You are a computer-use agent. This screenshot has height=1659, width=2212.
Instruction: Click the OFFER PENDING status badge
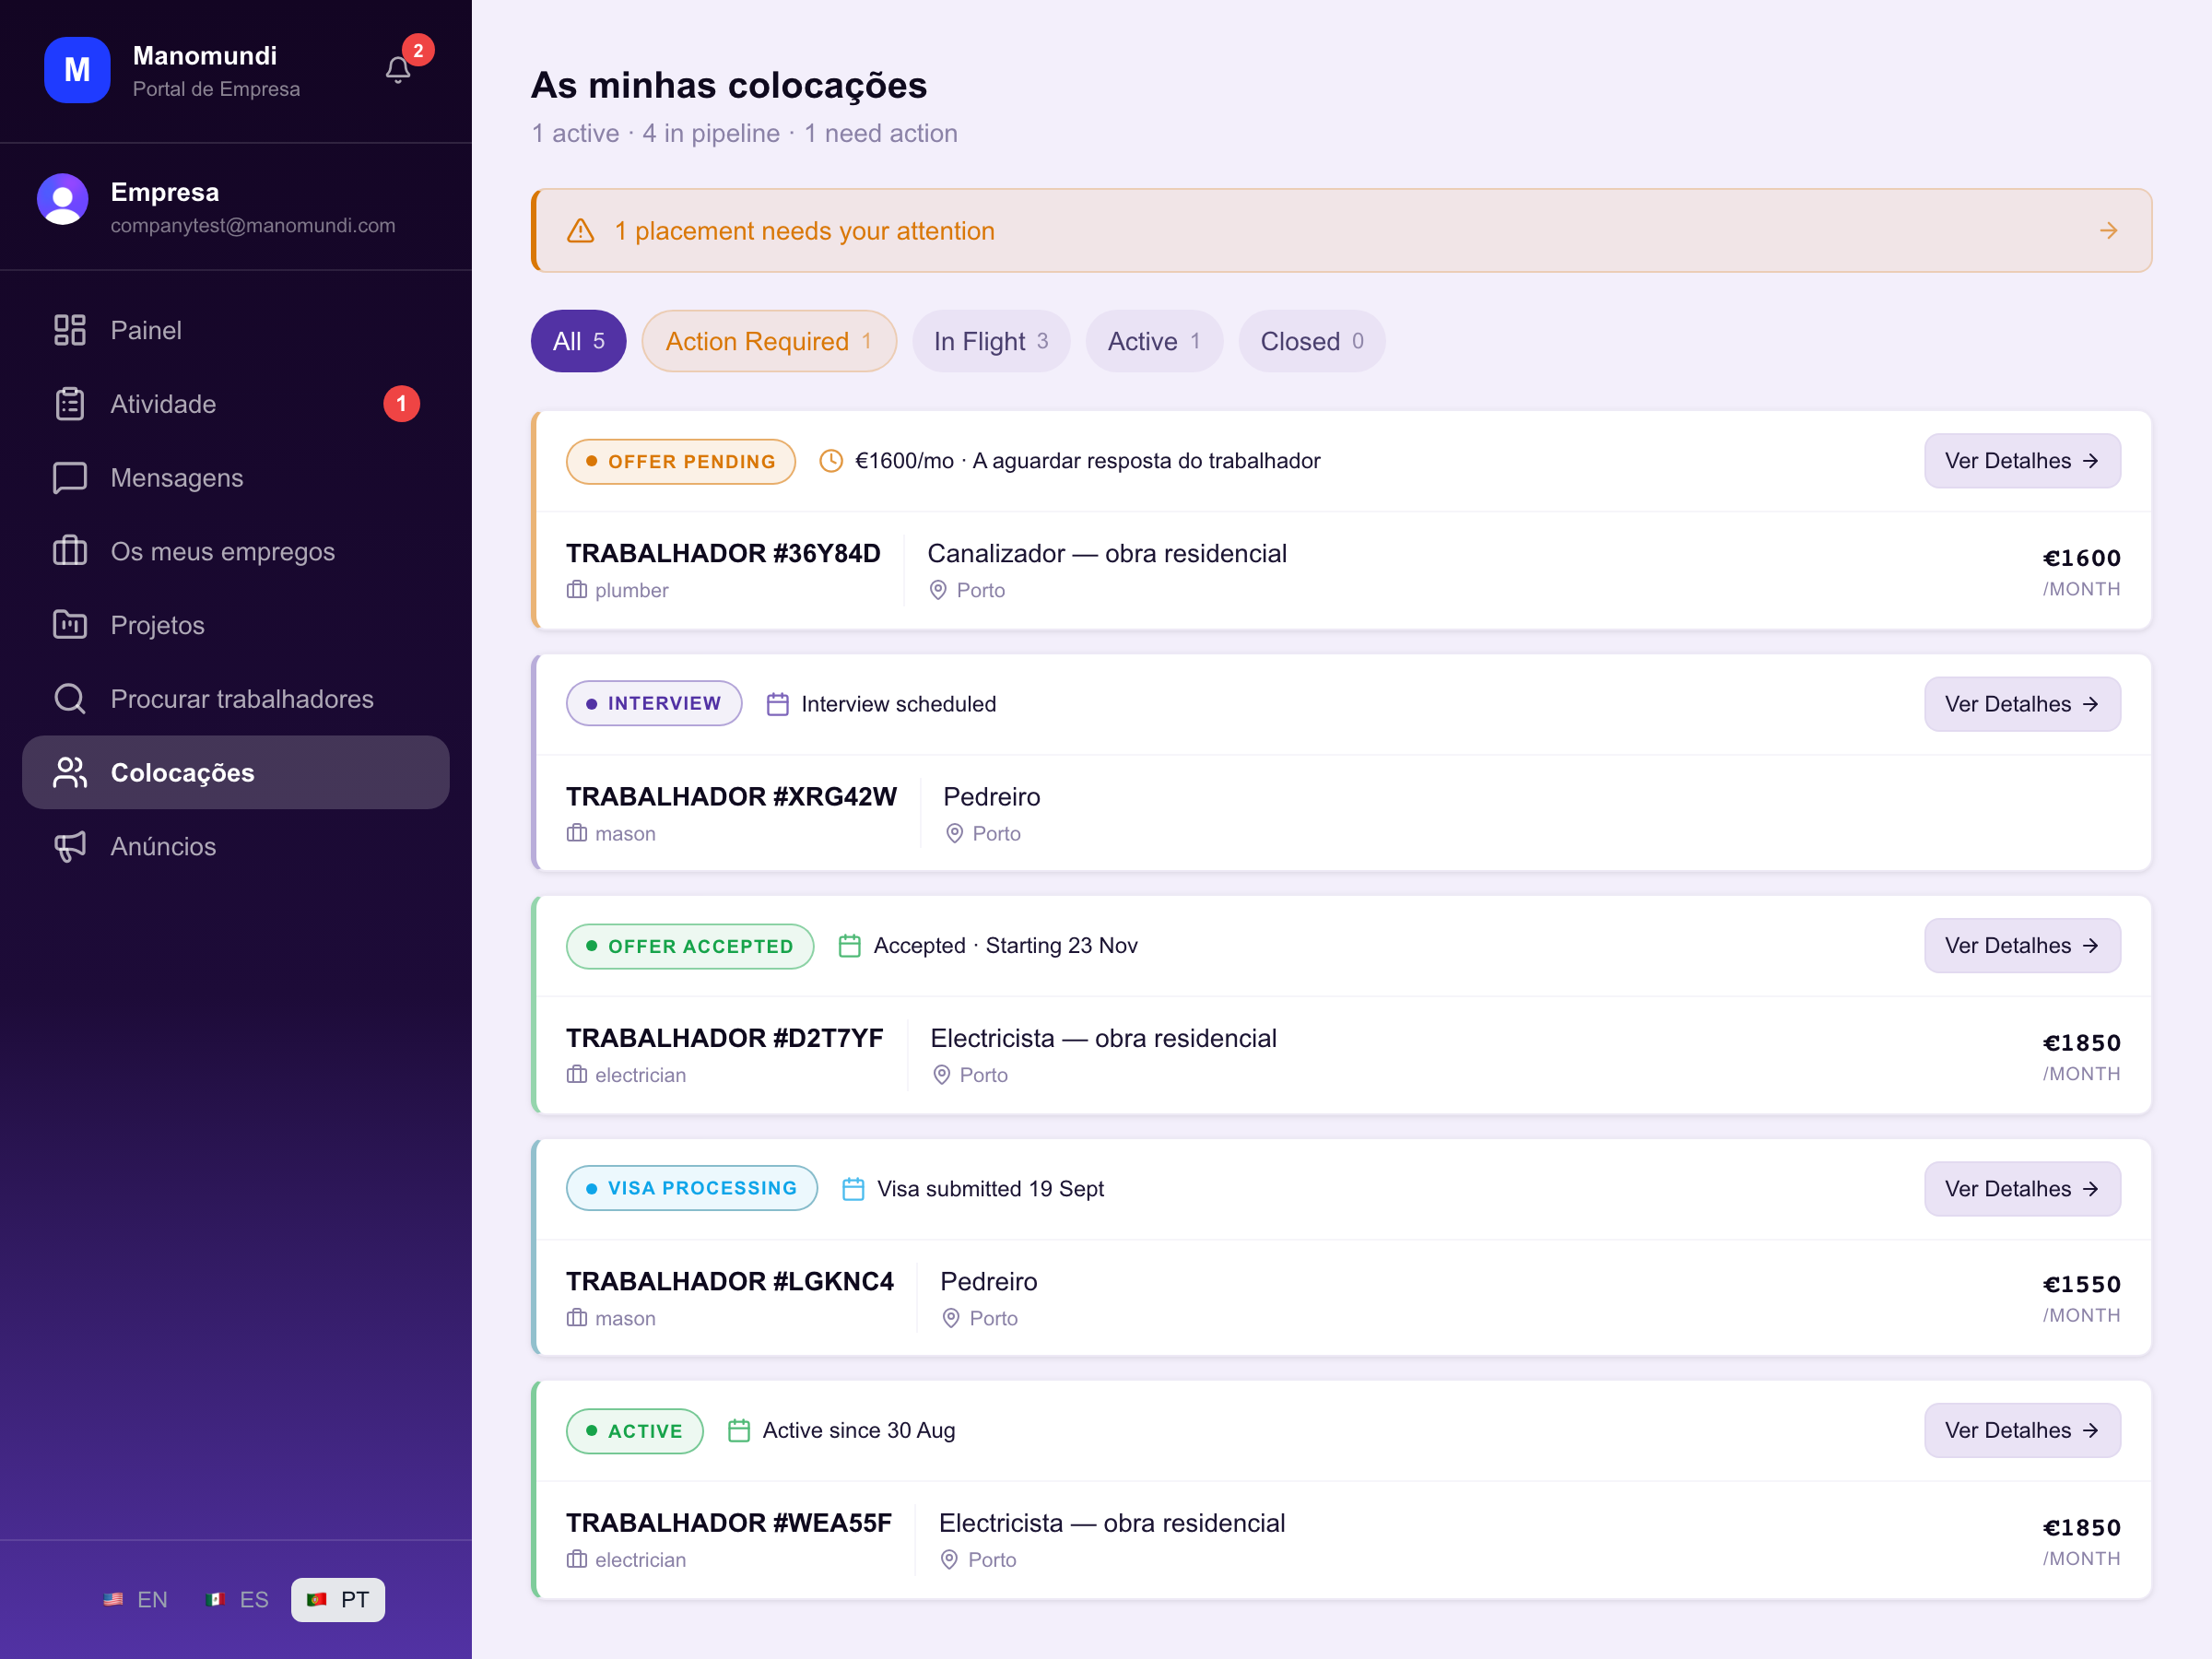click(681, 461)
